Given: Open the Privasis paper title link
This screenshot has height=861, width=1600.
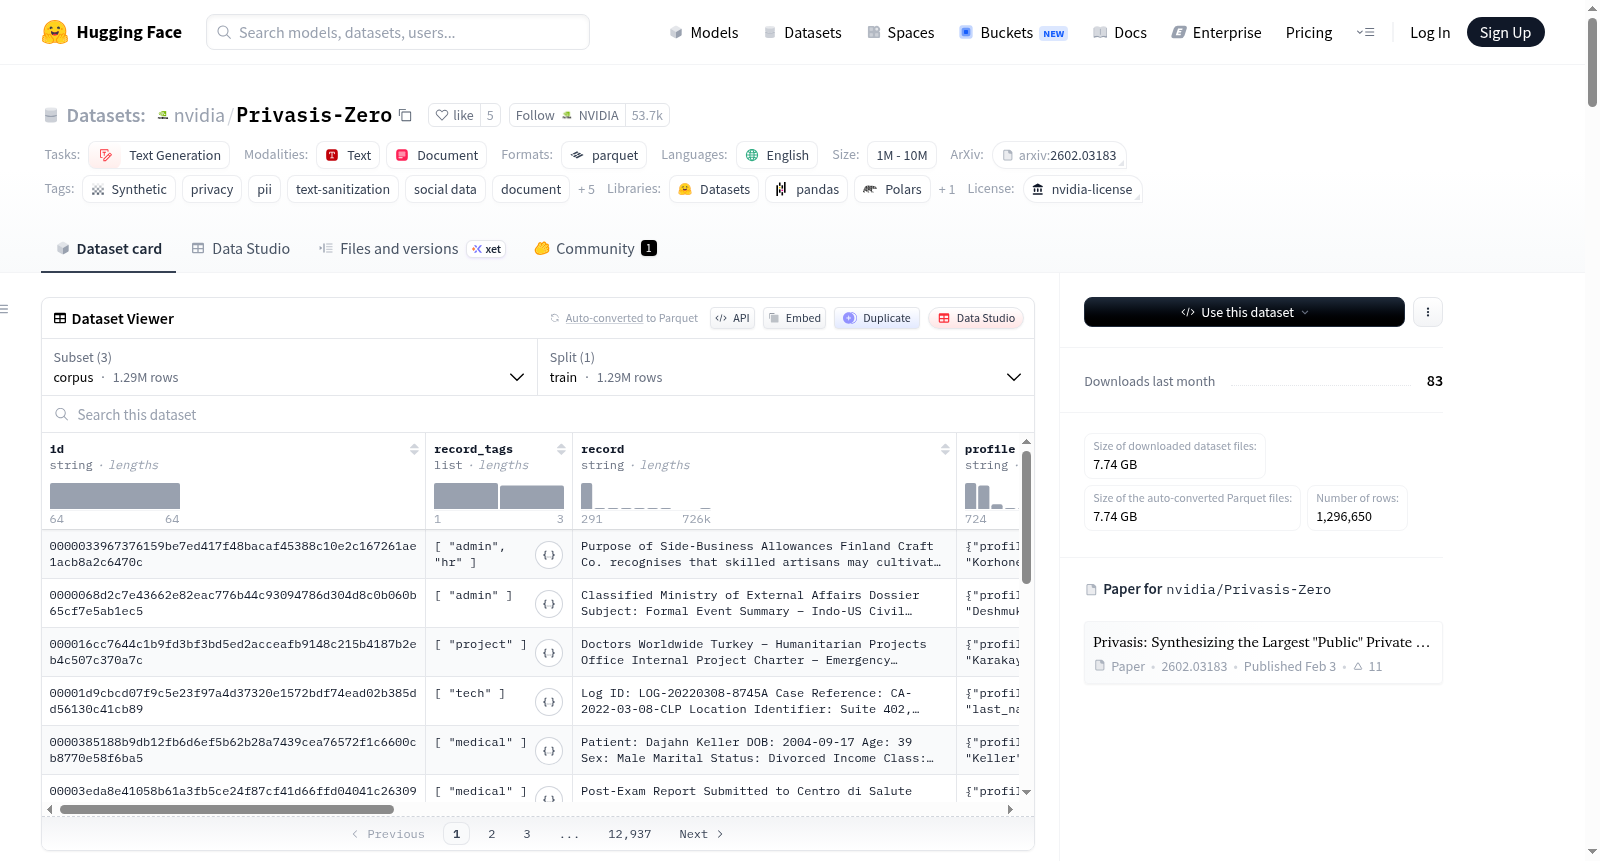Looking at the screenshot, I should coord(1261,642).
